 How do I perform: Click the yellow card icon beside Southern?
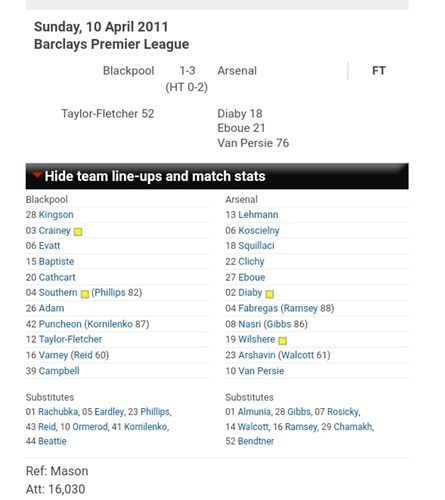point(85,294)
